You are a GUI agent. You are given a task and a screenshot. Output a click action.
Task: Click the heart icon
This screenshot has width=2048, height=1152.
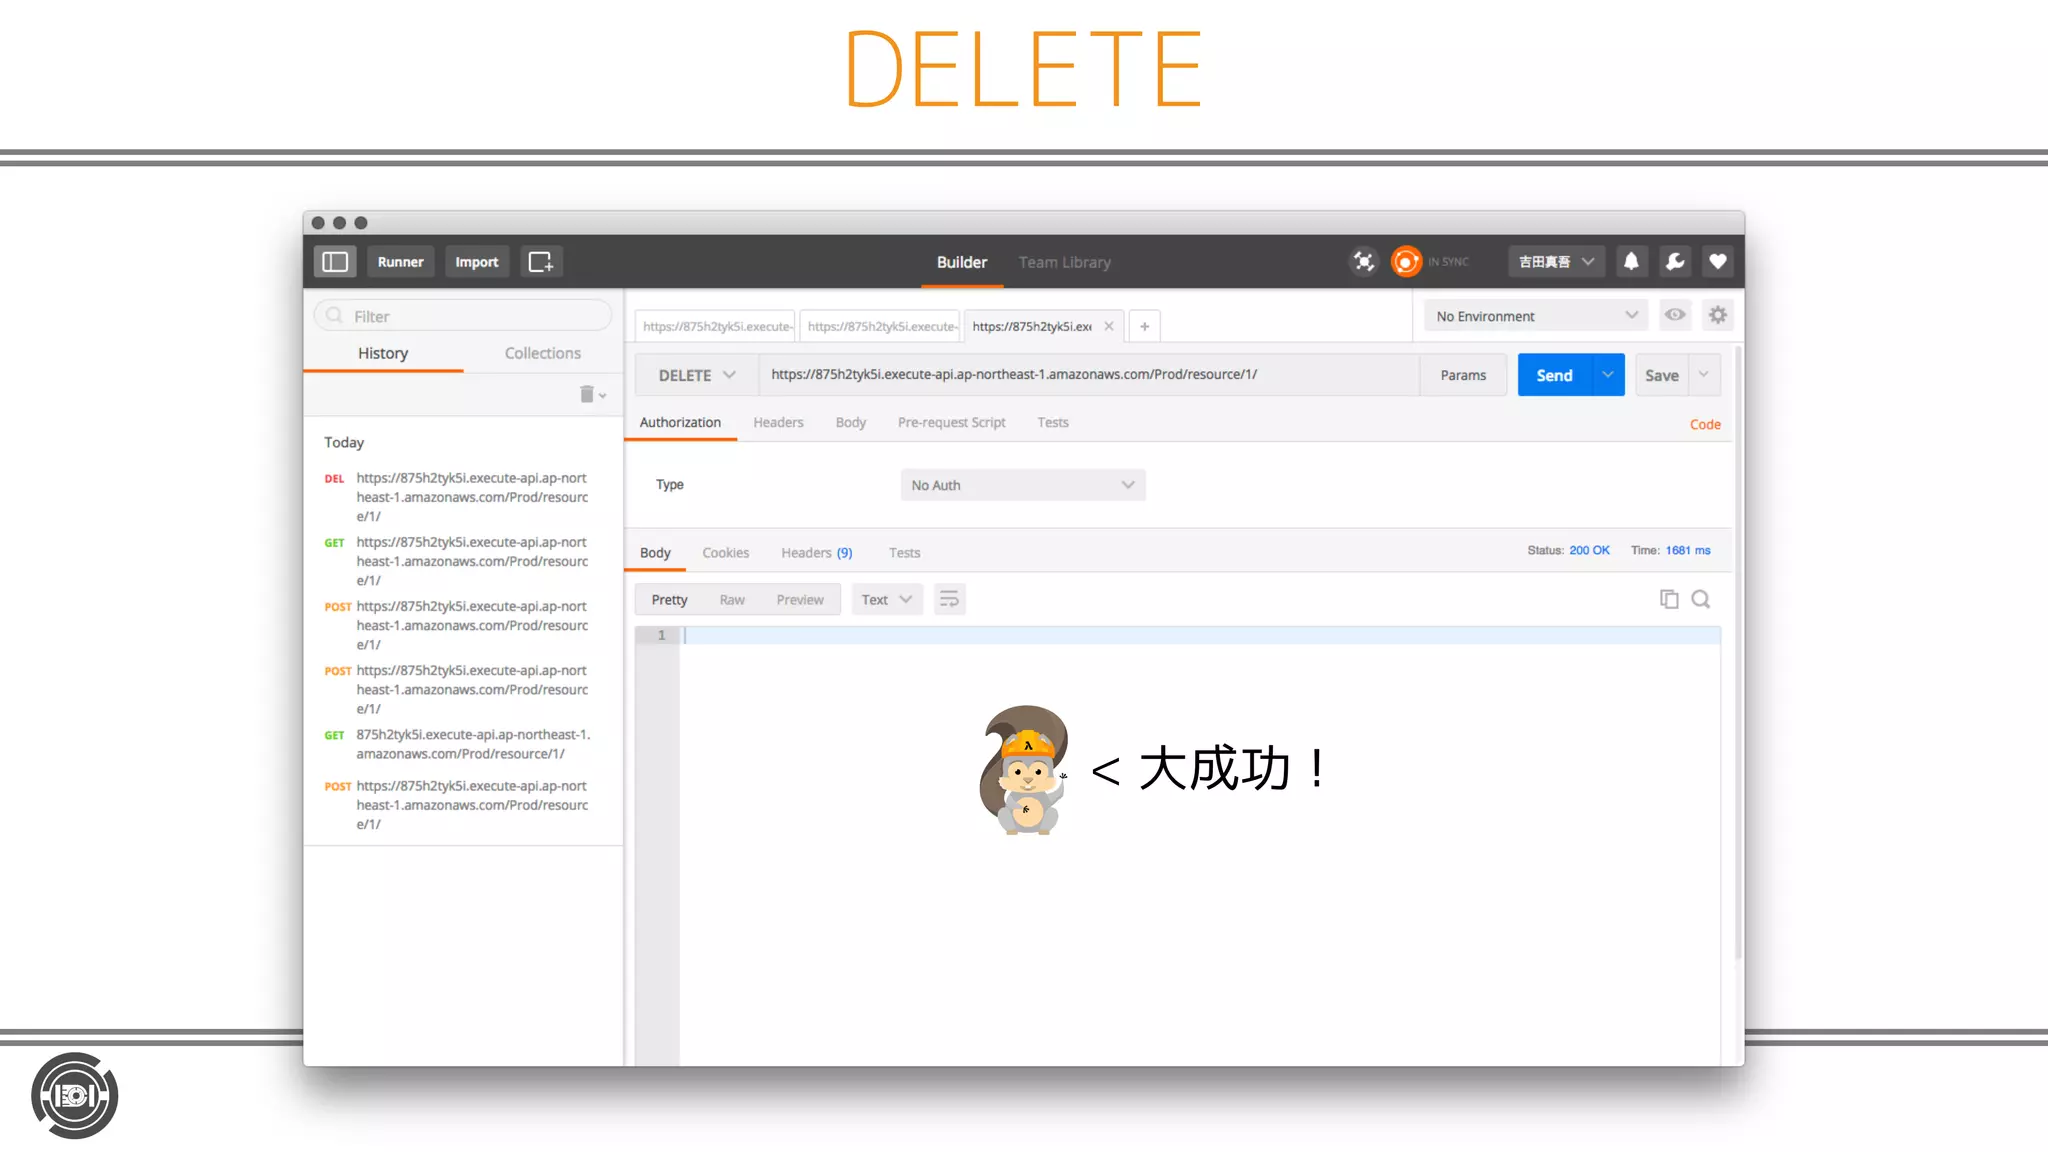click(1718, 262)
